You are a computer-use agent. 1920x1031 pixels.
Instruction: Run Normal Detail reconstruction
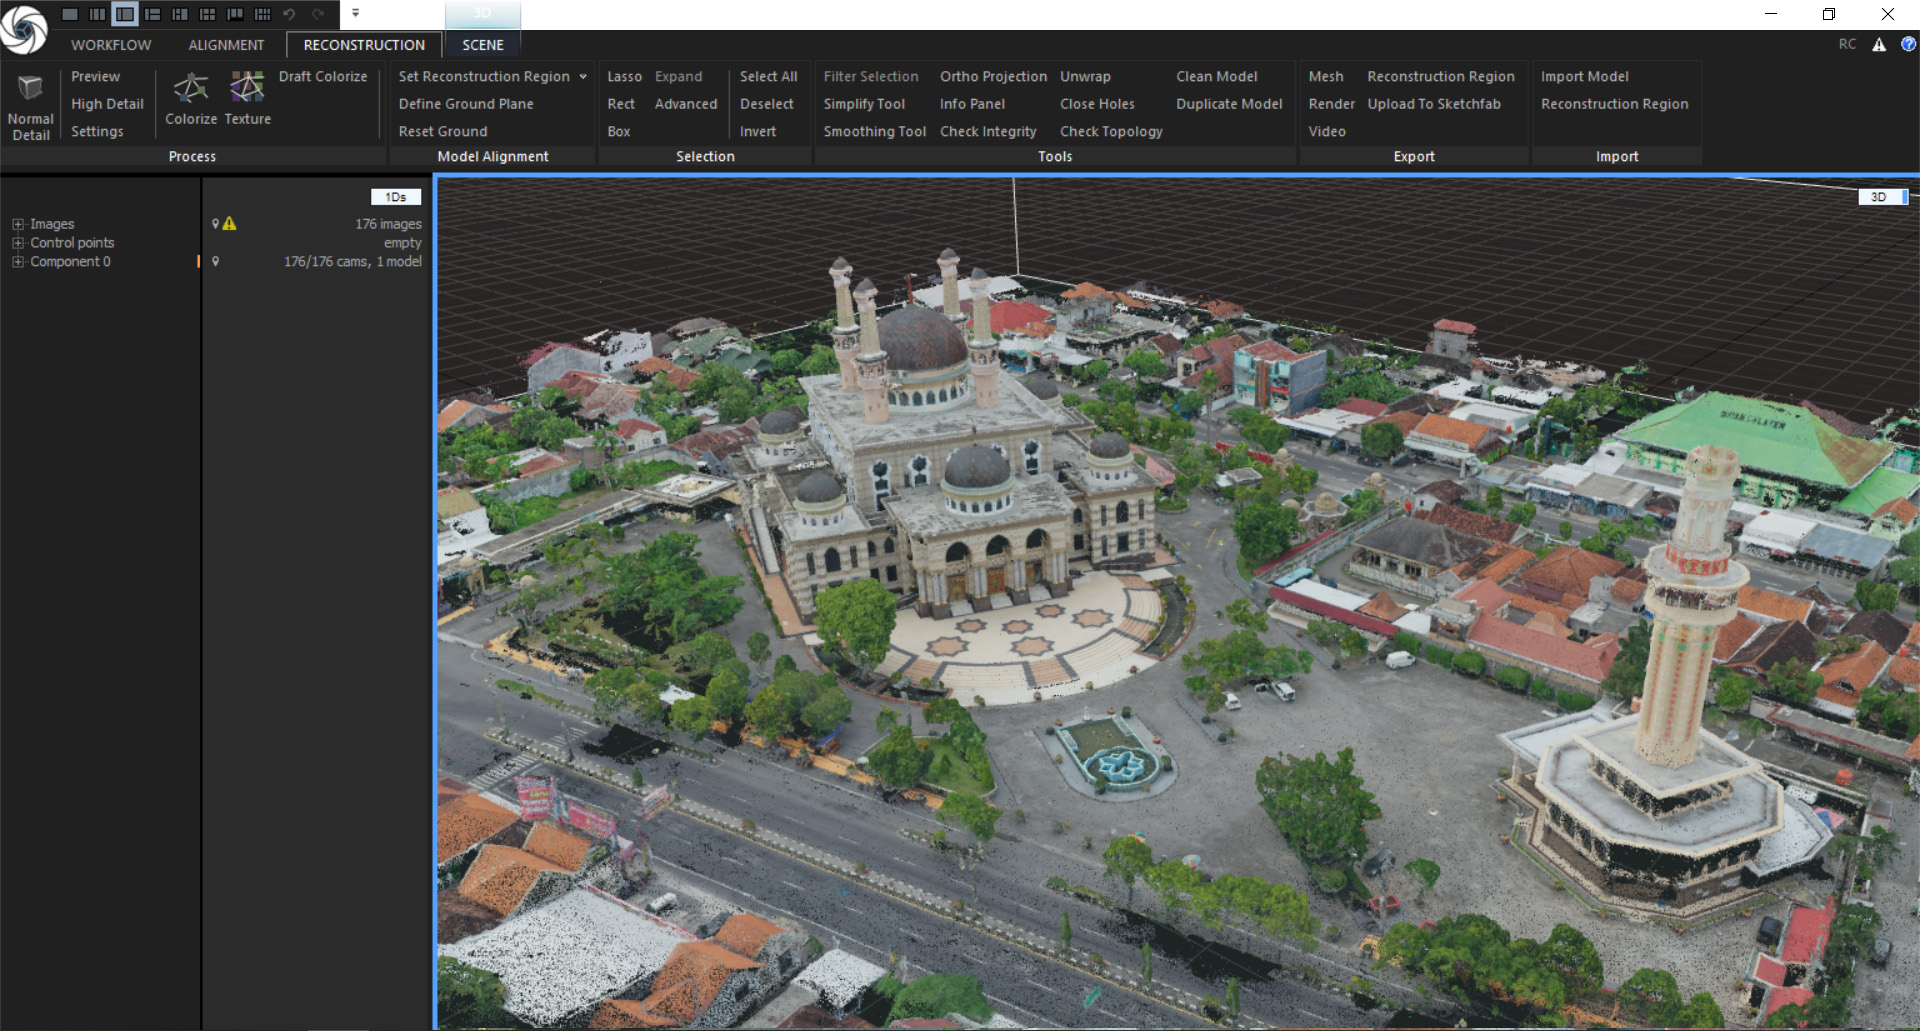click(30, 106)
